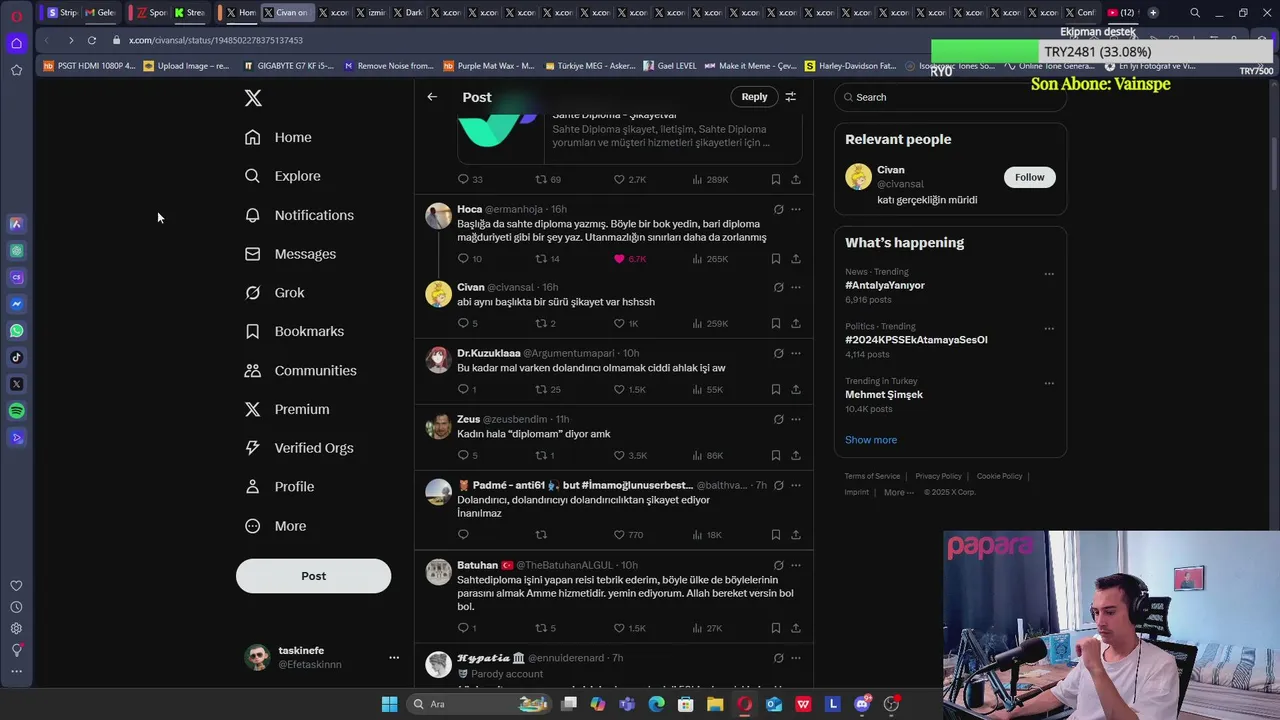Viewport: 1280px width, 720px height.
Task: Follow Civan in Relevant people
Action: point(1029,177)
